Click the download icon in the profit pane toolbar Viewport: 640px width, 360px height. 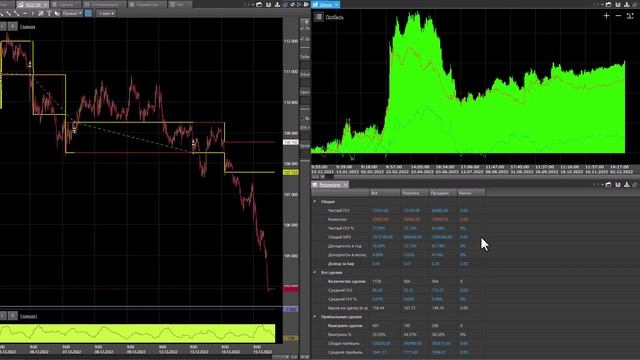[x=627, y=4]
